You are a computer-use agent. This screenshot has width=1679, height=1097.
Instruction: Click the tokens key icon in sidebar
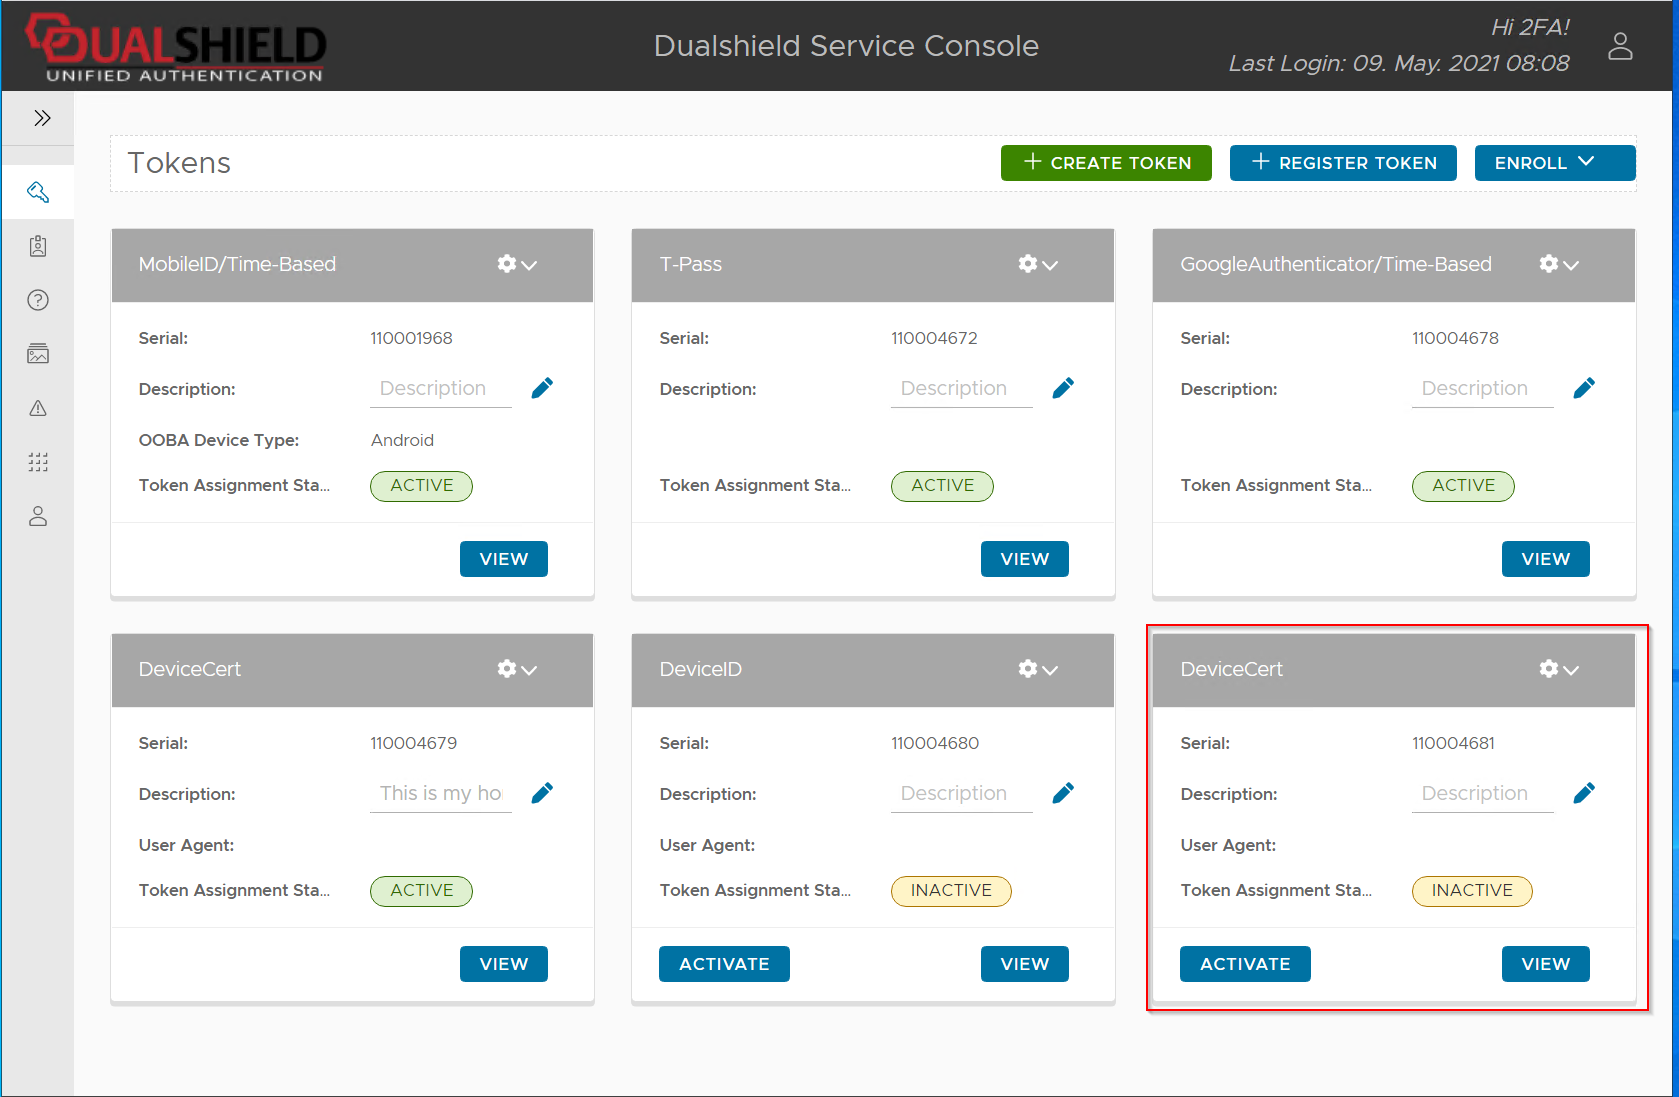click(38, 192)
